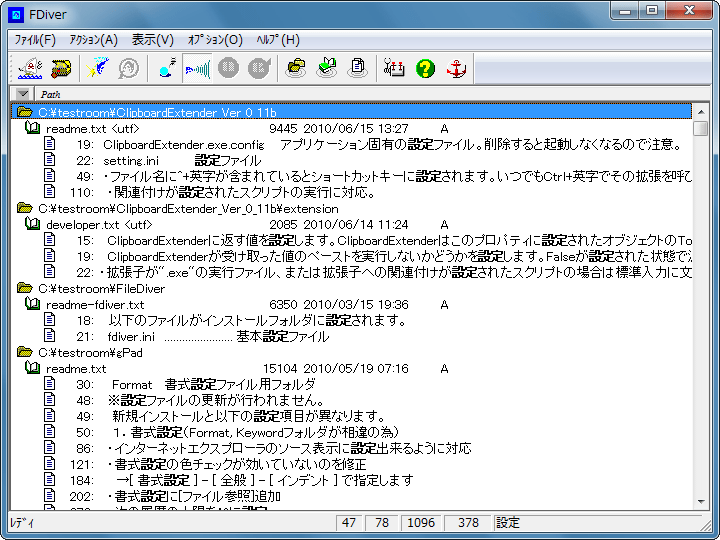
Task: Click the FDiver title bar app icon
Action: coord(16,15)
